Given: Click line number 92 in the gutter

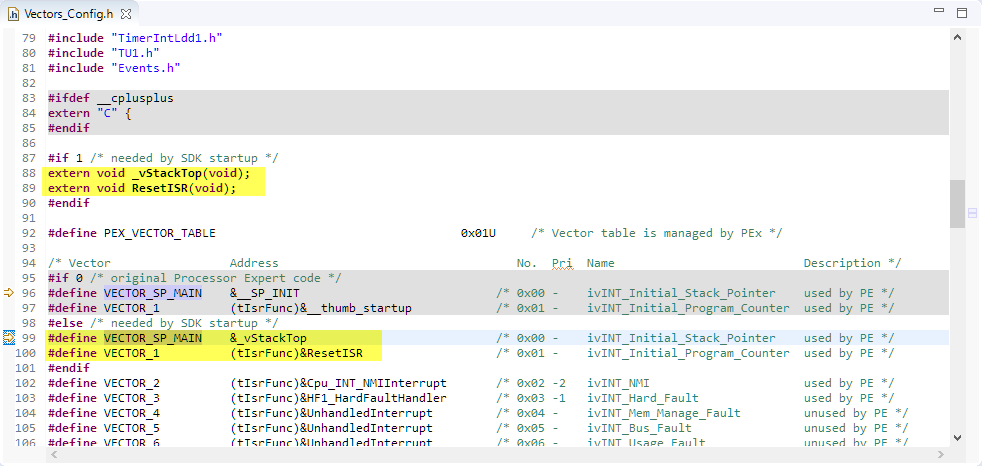Looking at the screenshot, I should [x=27, y=233].
